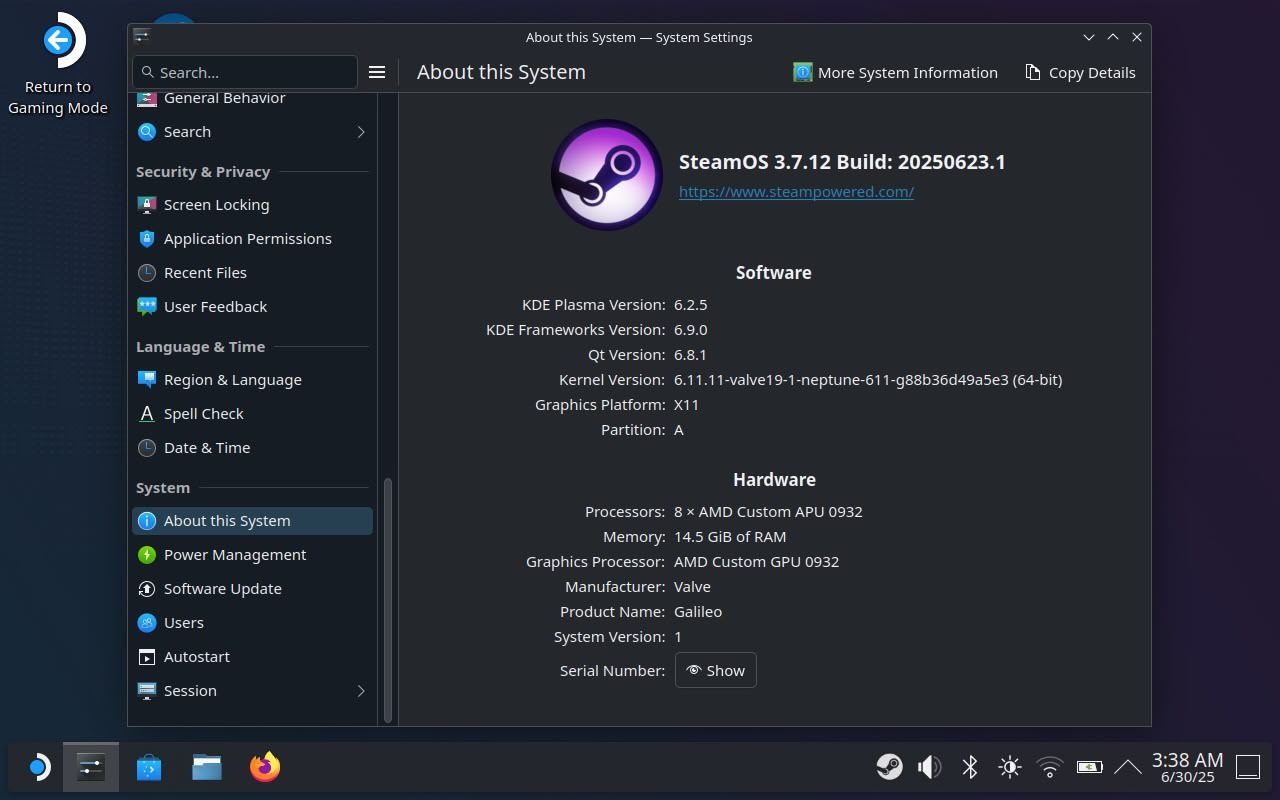Viewport: 1280px width, 800px height.
Task: Open Software Update settings
Action: (252, 588)
